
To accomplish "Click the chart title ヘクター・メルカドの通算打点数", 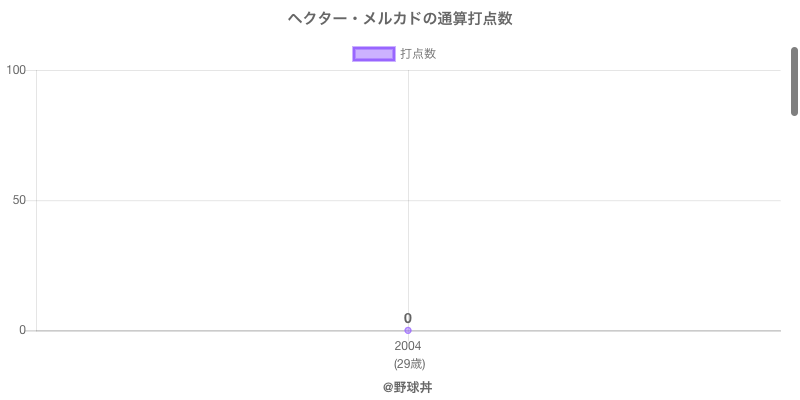I will pos(400,19).
